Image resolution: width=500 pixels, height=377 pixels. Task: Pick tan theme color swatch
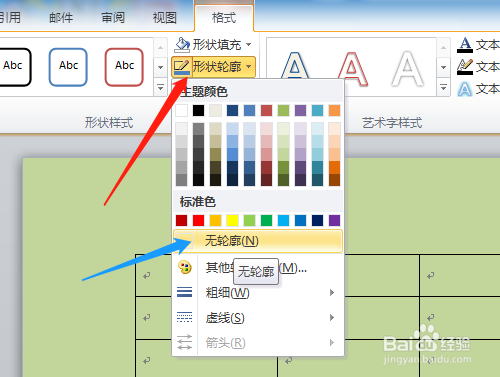point(215,110)
